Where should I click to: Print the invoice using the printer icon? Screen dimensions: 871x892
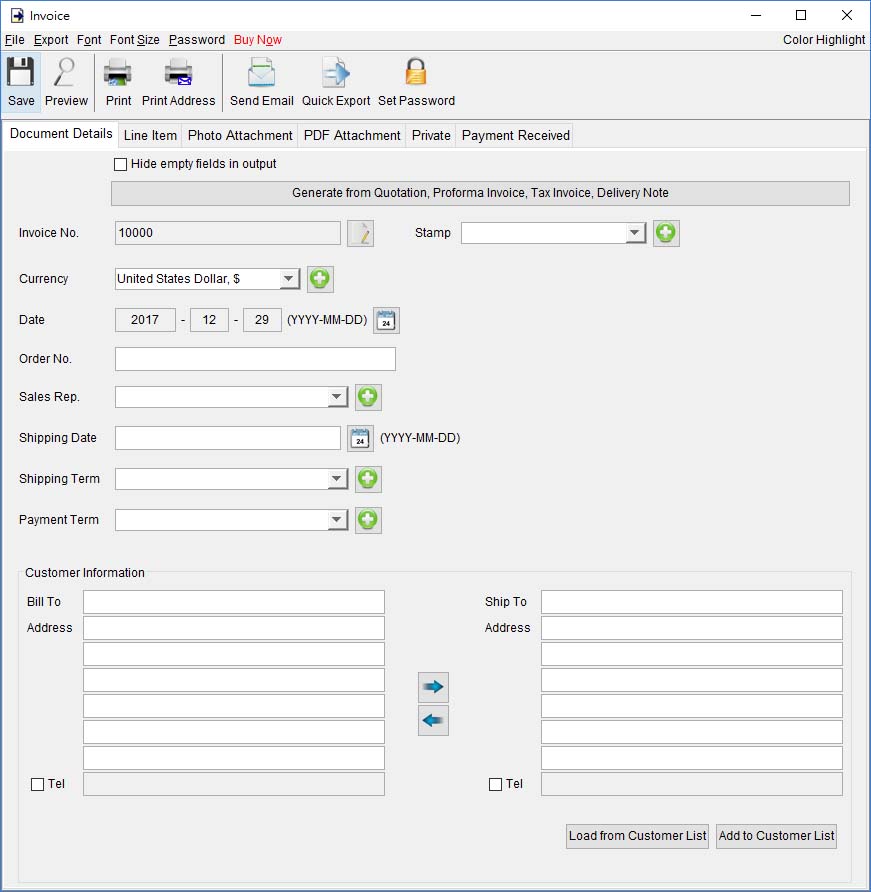click(118, 82)
